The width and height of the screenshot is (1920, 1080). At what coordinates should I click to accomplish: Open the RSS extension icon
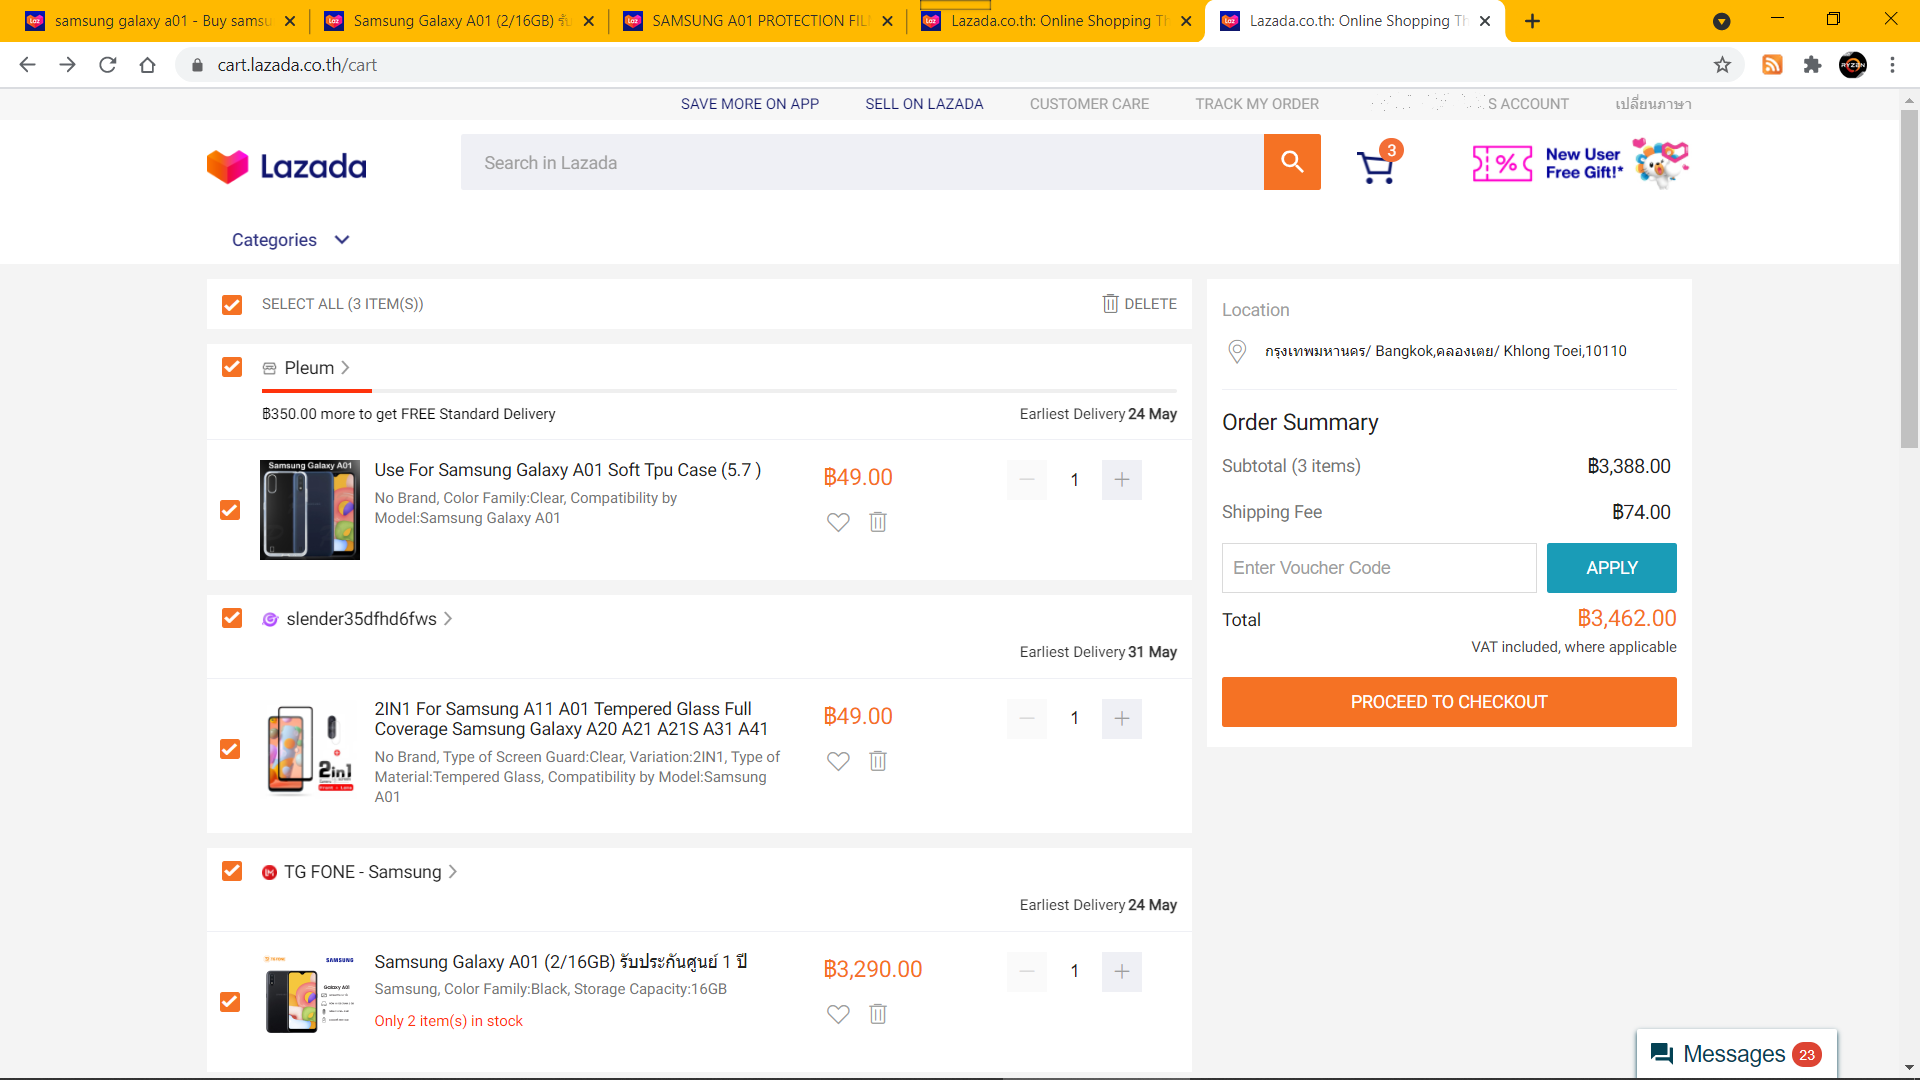coord(1772,65)
